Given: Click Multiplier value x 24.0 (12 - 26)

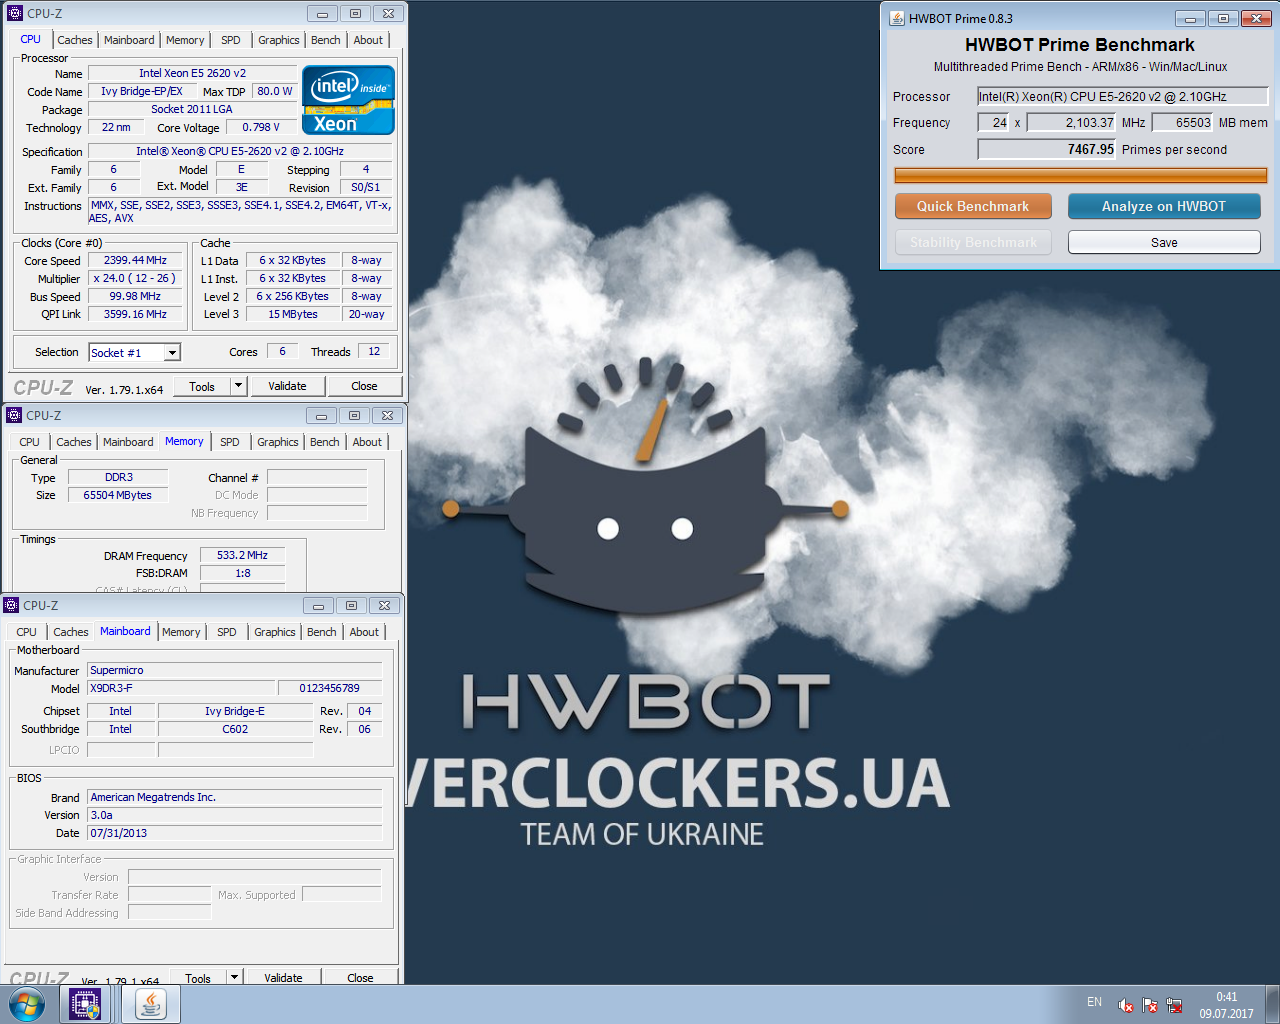Looking at the screenshot, I should click(x=135, y=278).
